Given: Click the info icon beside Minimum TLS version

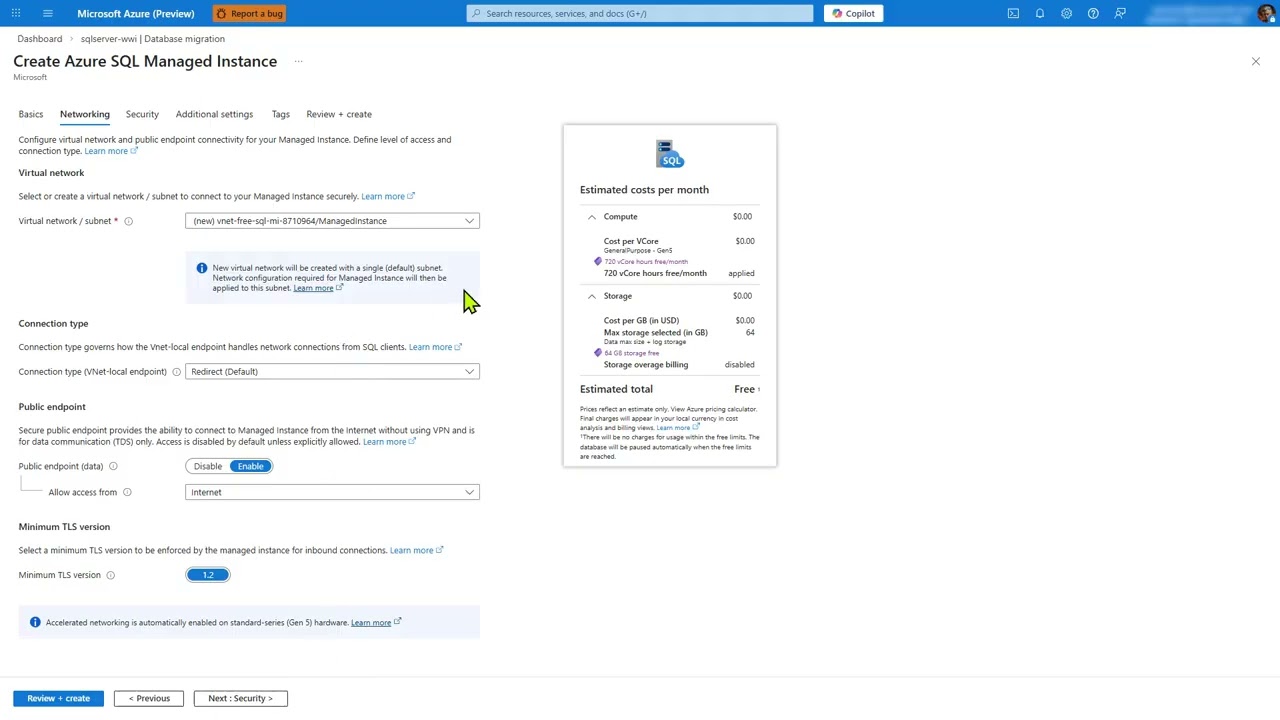Looking at the screenshot, I should tap(110, 575).
